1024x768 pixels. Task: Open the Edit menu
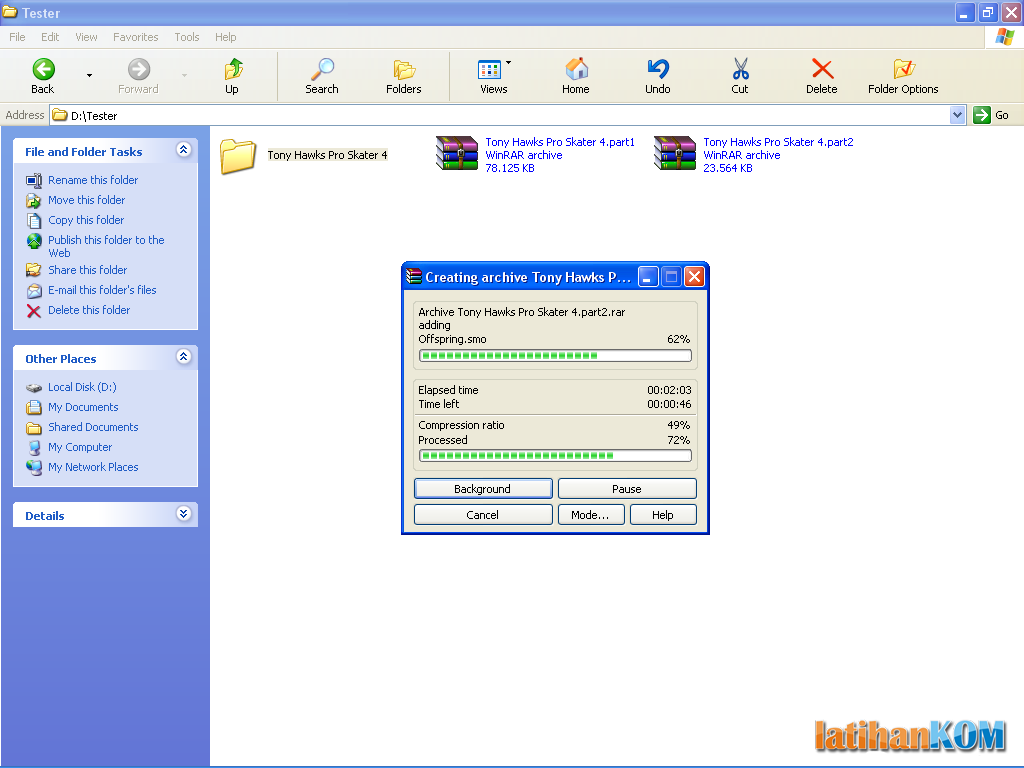point(50,37)
